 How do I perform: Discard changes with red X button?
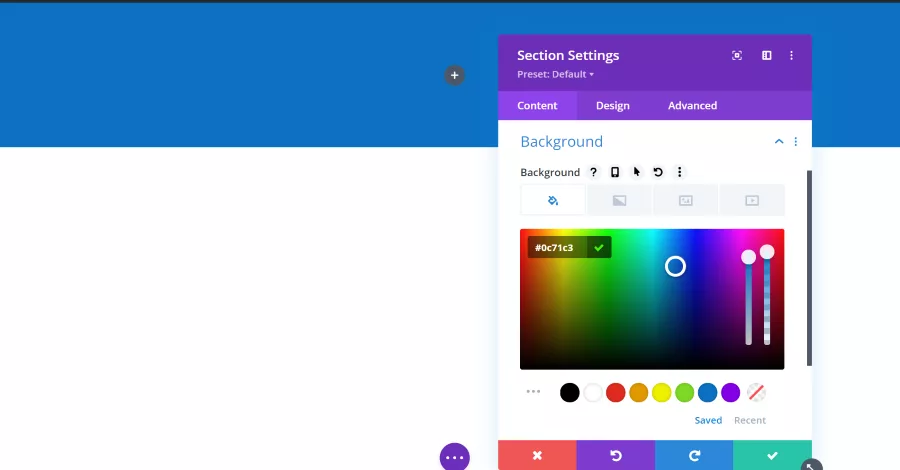[x=537, y=455]
